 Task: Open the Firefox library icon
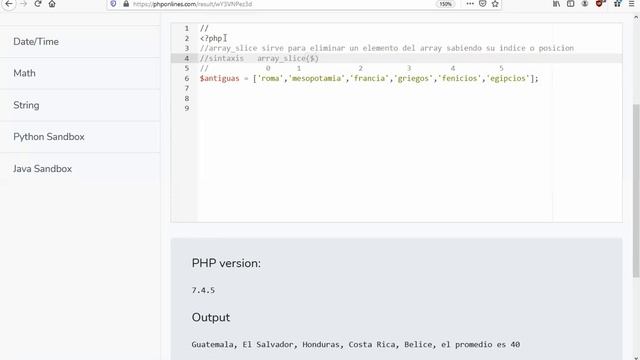pyautogui.click(x=556, y=4)
